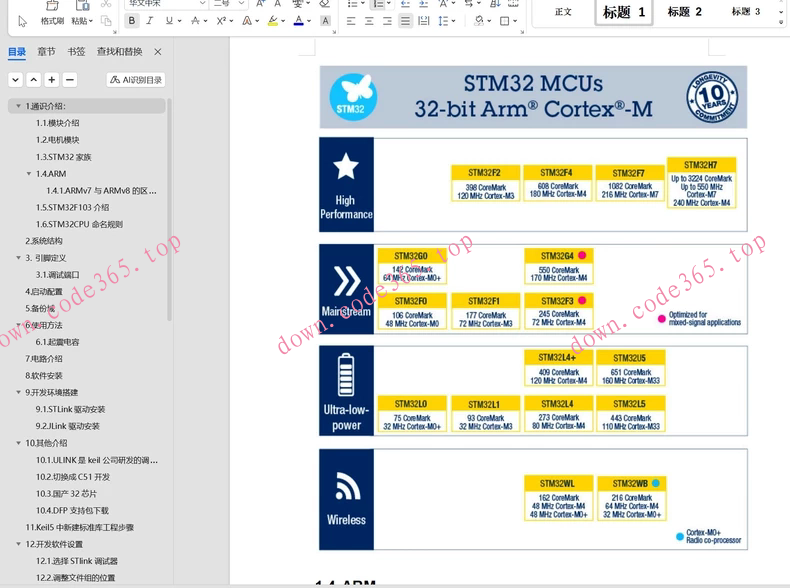The height and width of the screenshot is (588, 790).
Task: Click the text effects outlined A icon
Action: point(247,21)
